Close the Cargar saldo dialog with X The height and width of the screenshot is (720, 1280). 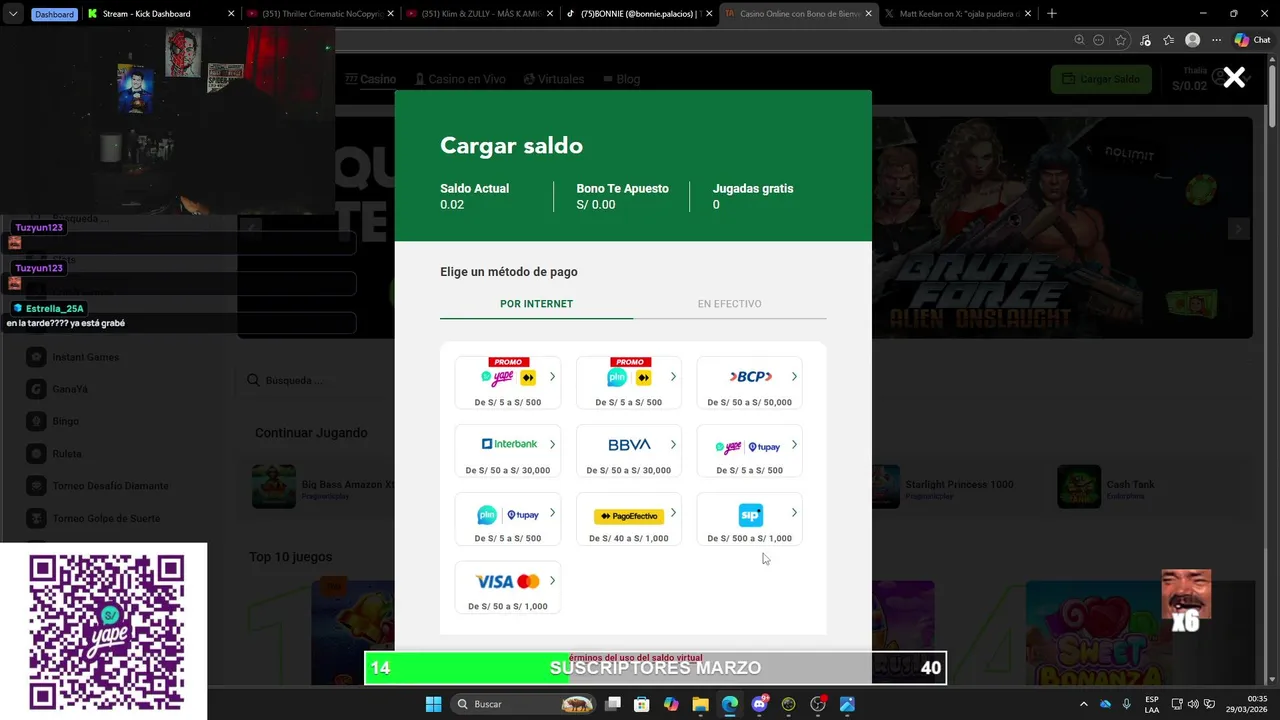1234,78
